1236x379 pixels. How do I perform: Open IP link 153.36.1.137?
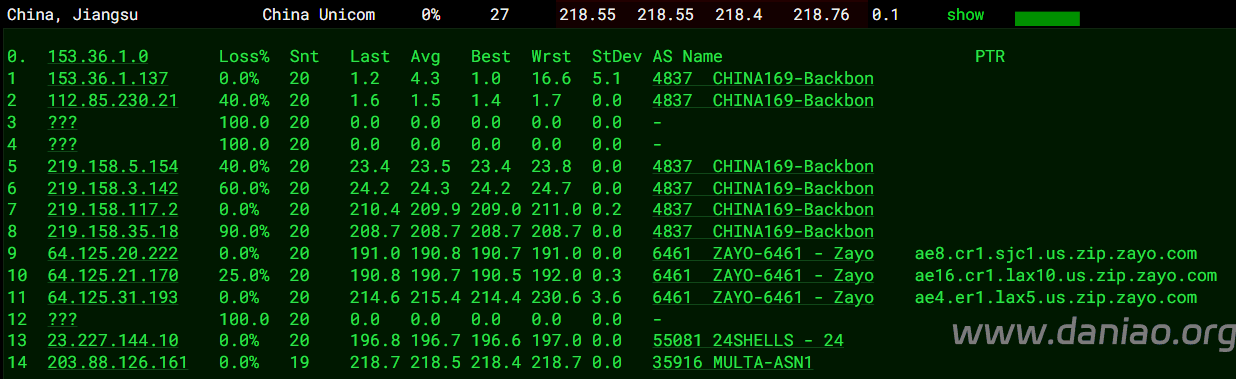click(108, 78)
